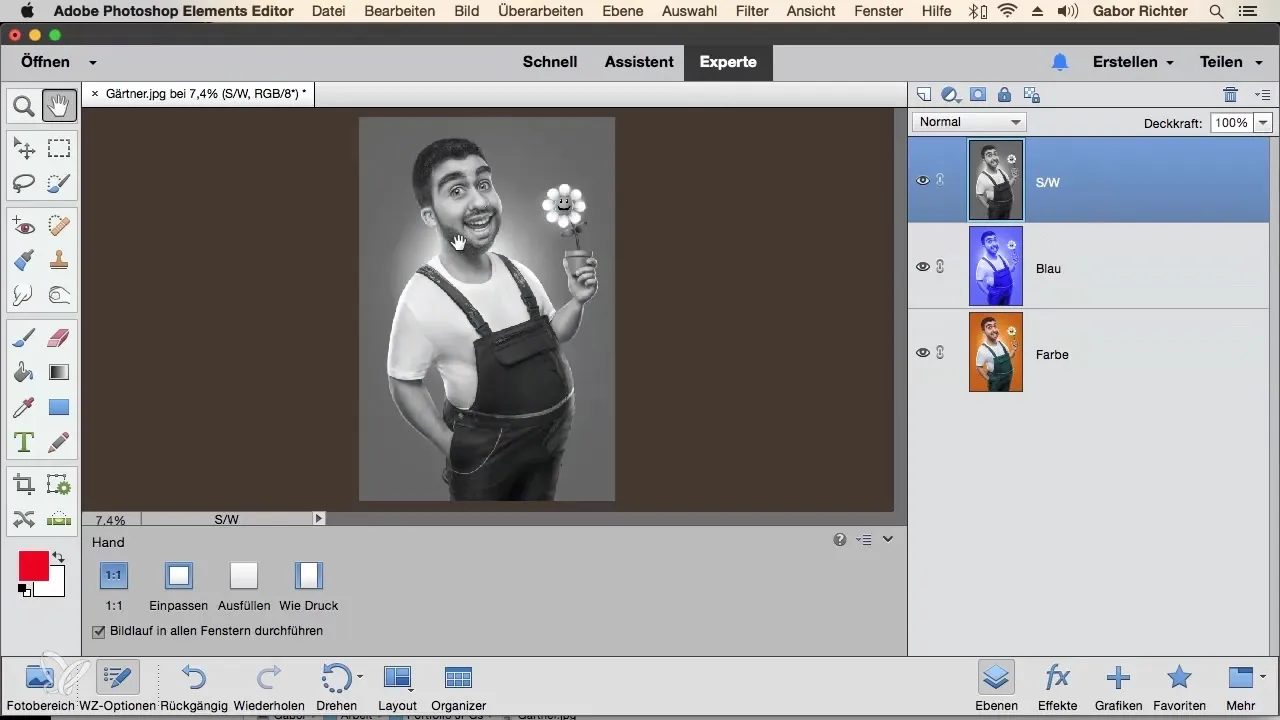Select the Eraser tool
Image resolution: width=1280 pixels, height=720 pixels.
[x=59, y=339]
